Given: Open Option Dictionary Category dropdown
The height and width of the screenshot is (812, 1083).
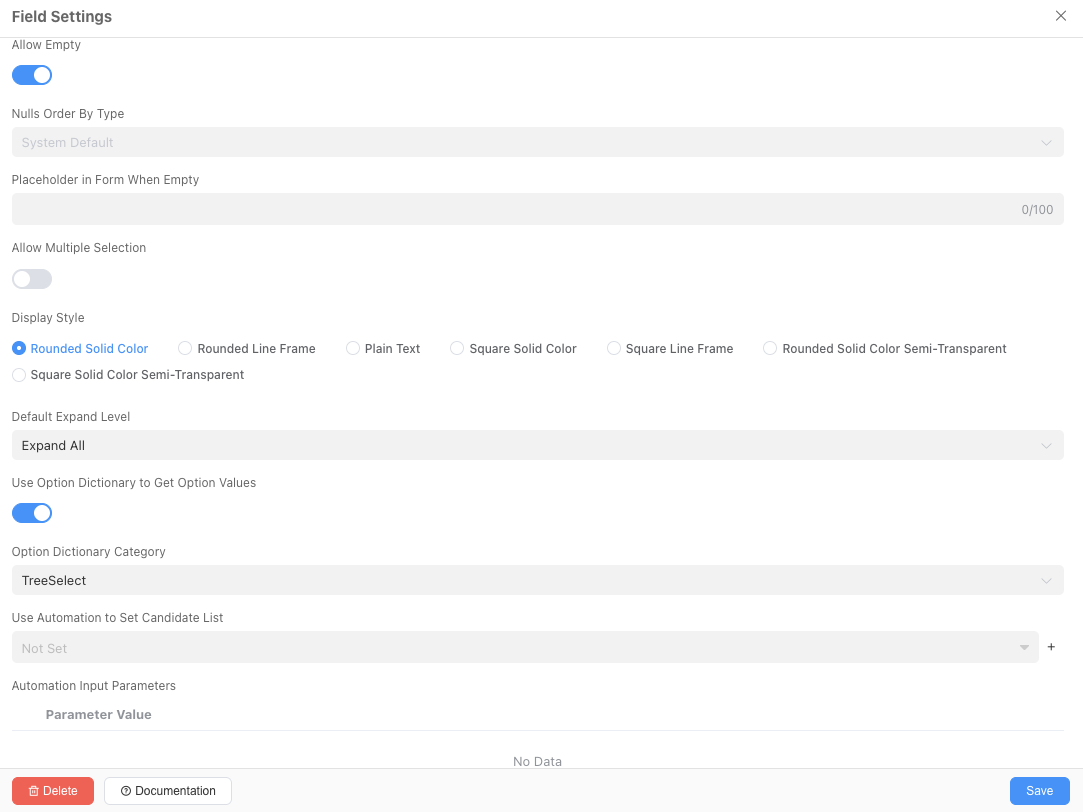Looking at the screenshot, I should (x=537, y=580).
